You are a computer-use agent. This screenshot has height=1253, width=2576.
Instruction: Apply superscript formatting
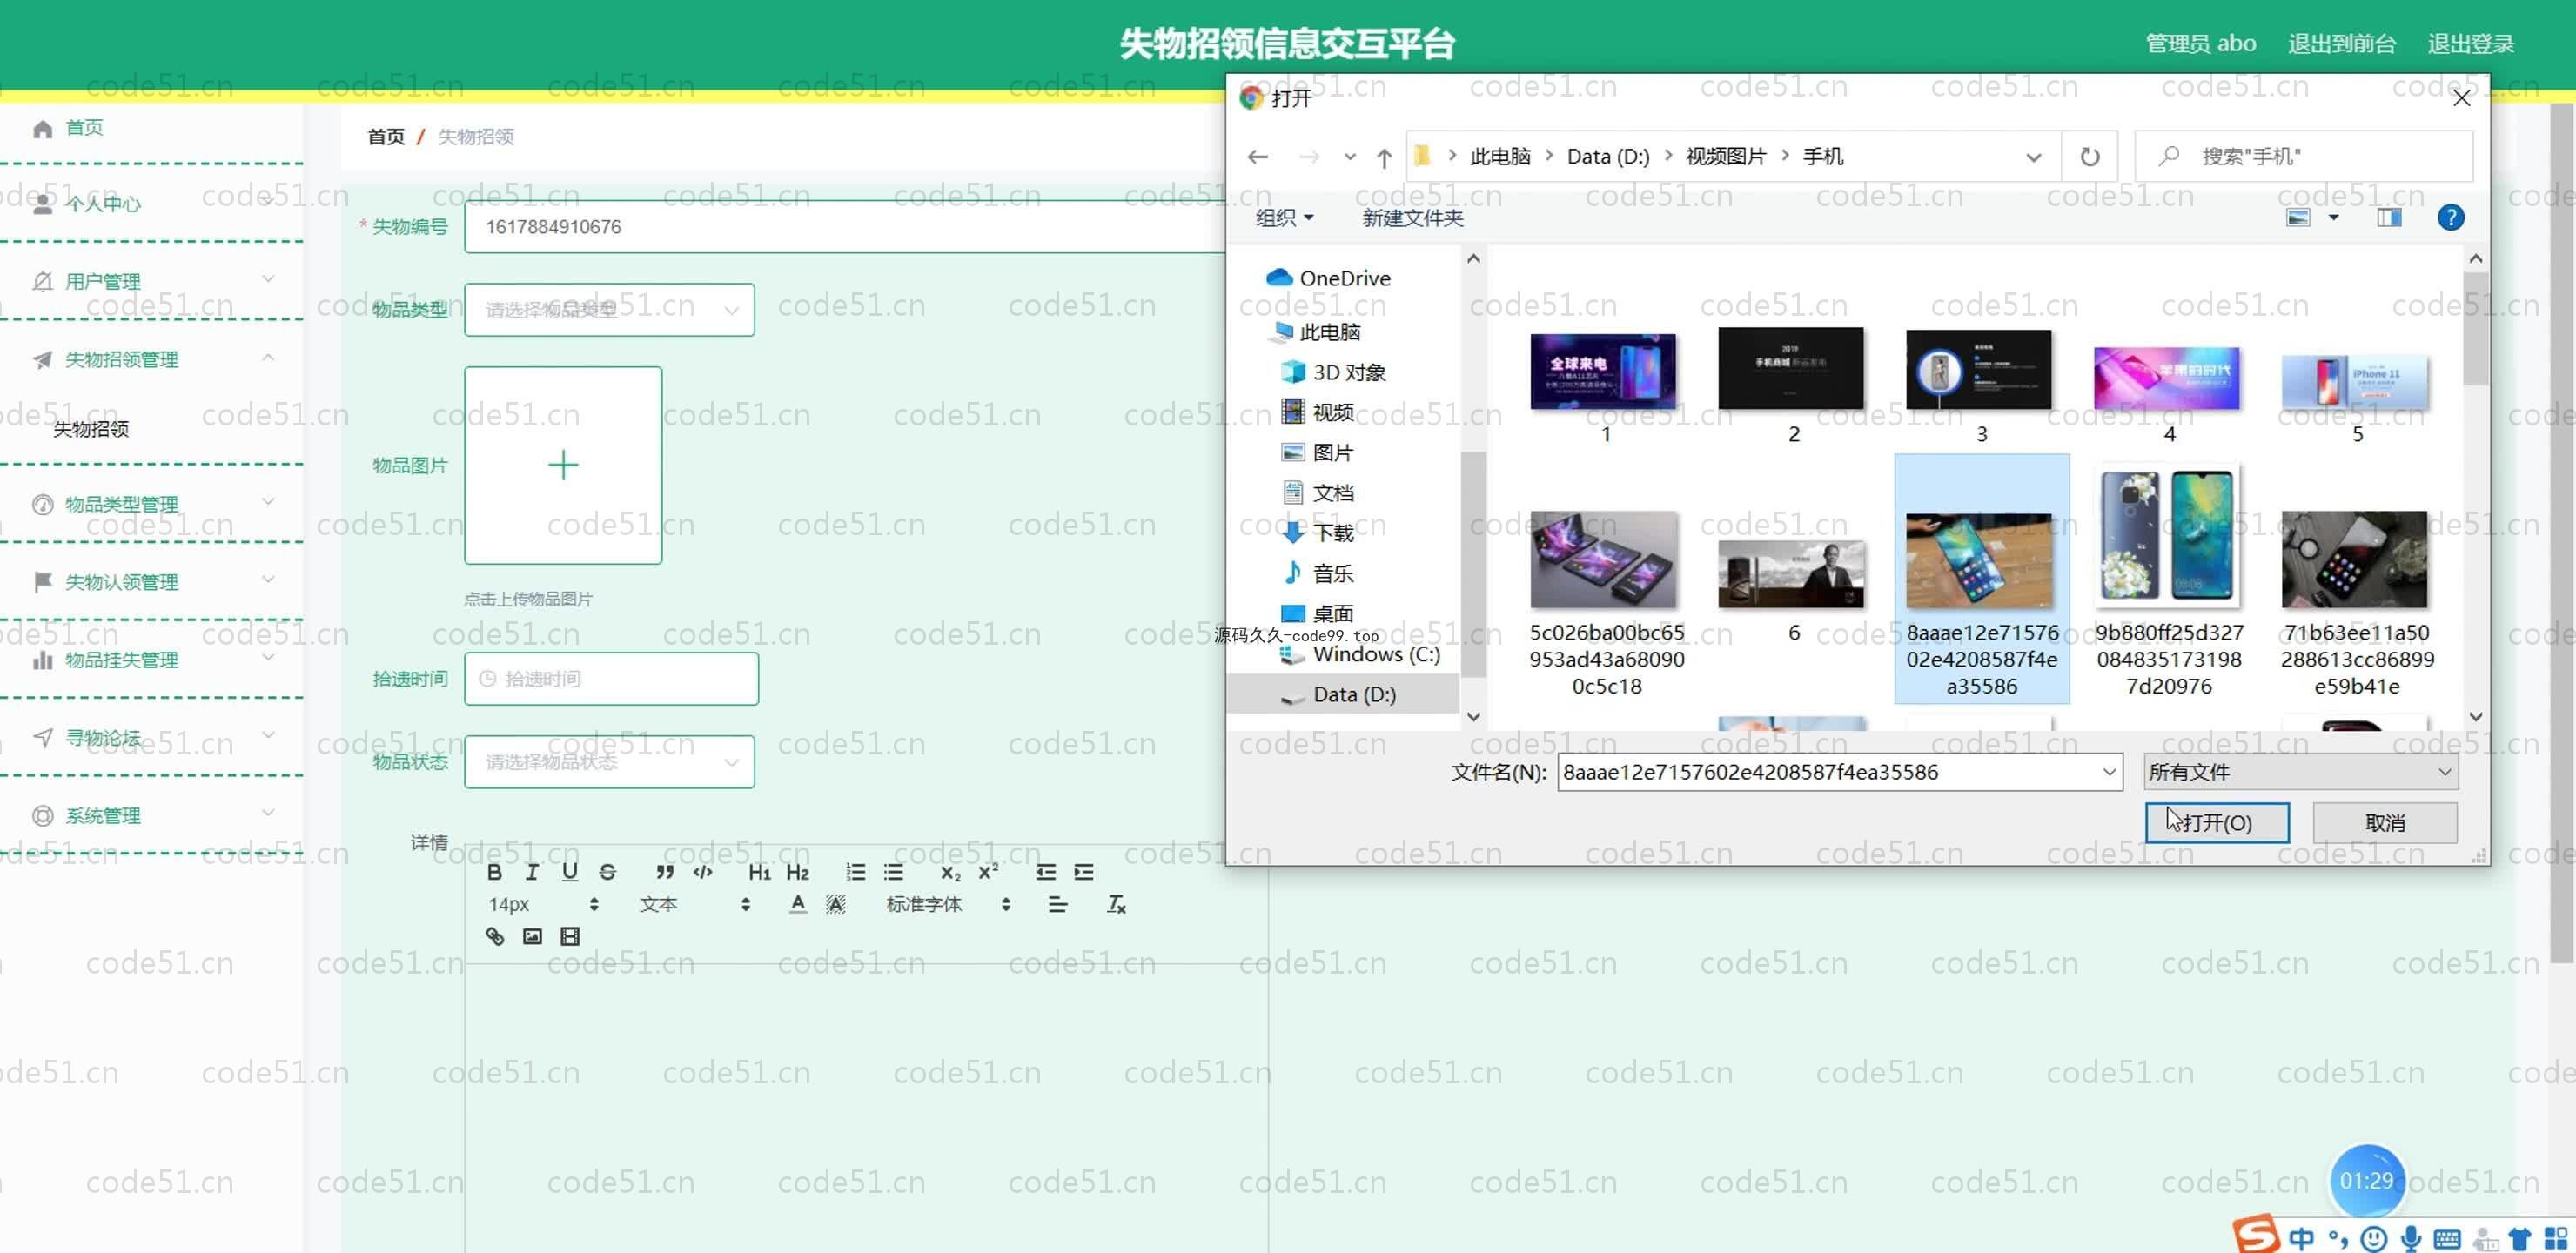click(x=988, y=872)
